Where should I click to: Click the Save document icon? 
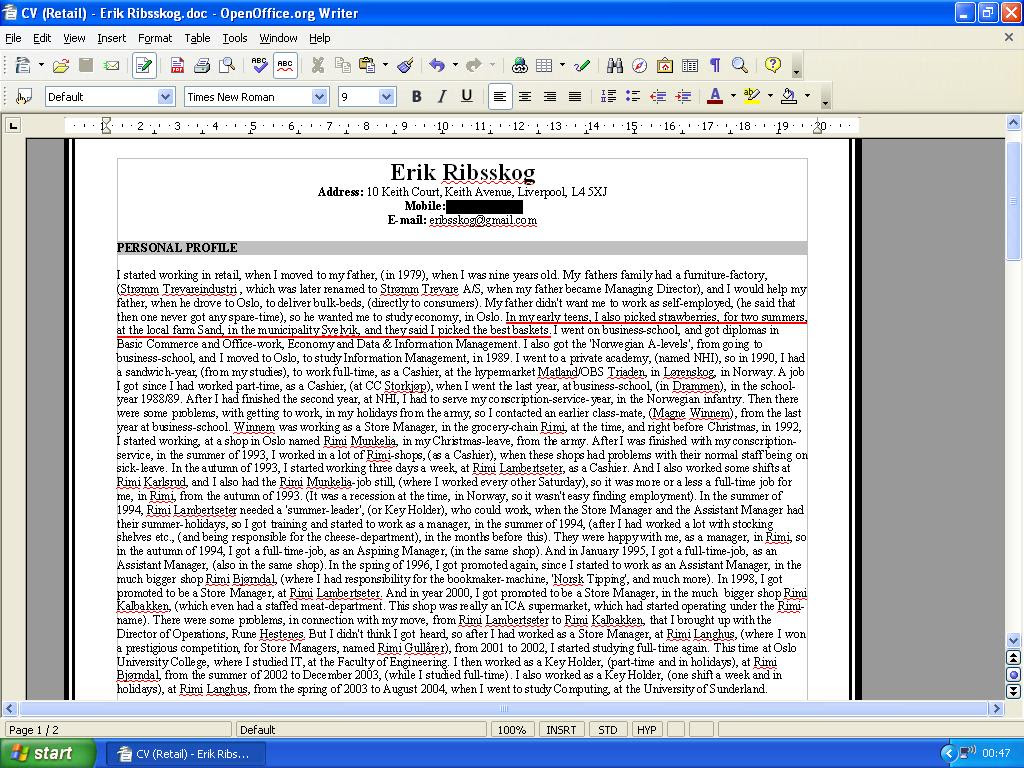[x=86, y=65]
